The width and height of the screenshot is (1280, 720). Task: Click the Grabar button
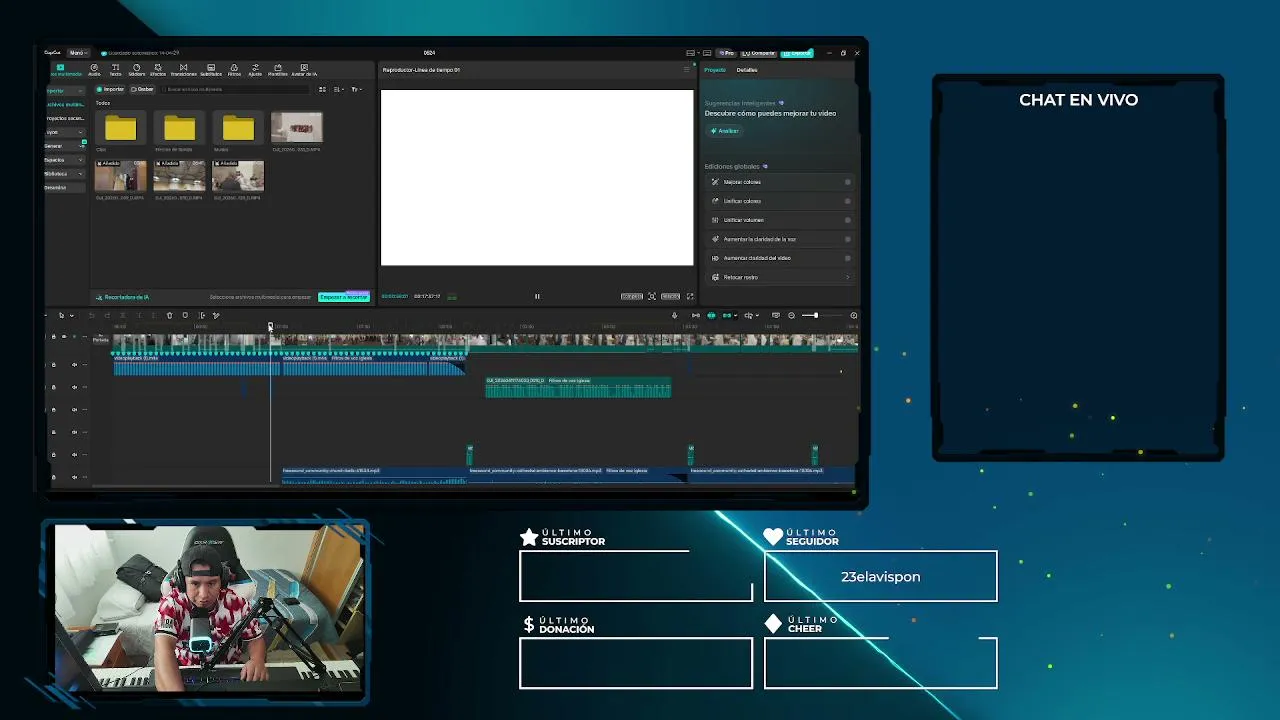(143, 89)
